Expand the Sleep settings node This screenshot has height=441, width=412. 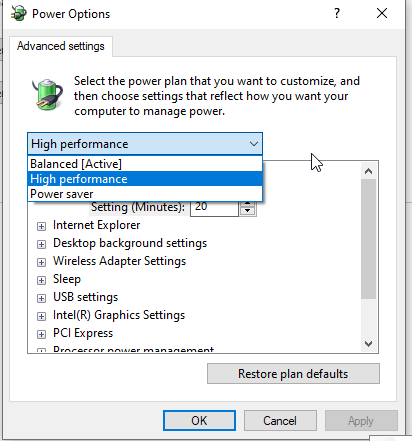[x=41, y=281]
